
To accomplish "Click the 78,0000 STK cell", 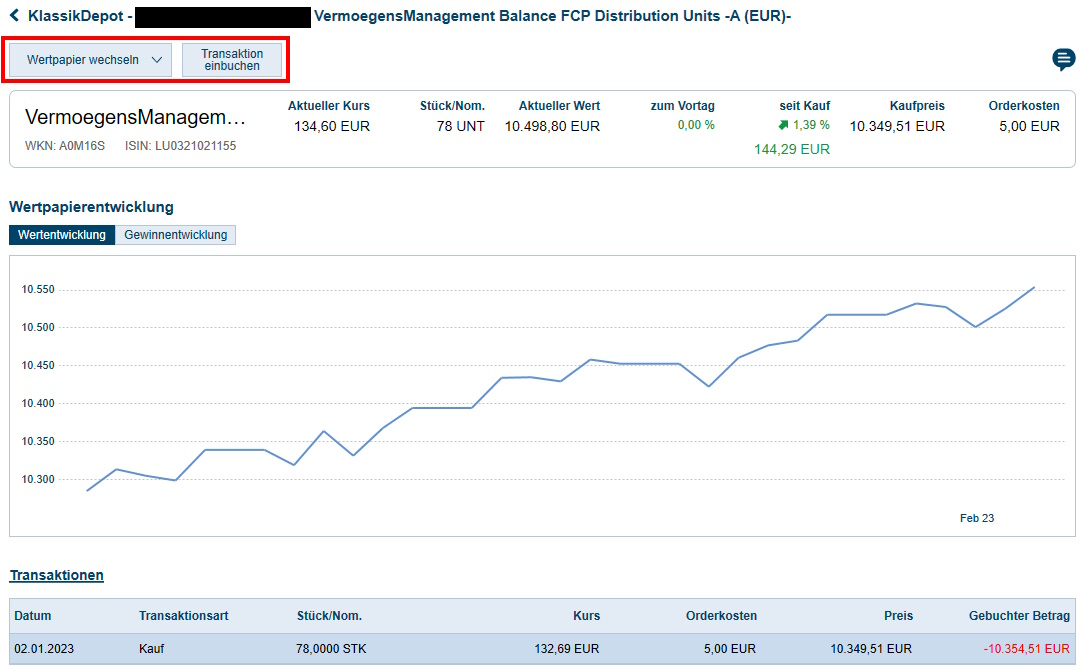I will click(331, 649).
